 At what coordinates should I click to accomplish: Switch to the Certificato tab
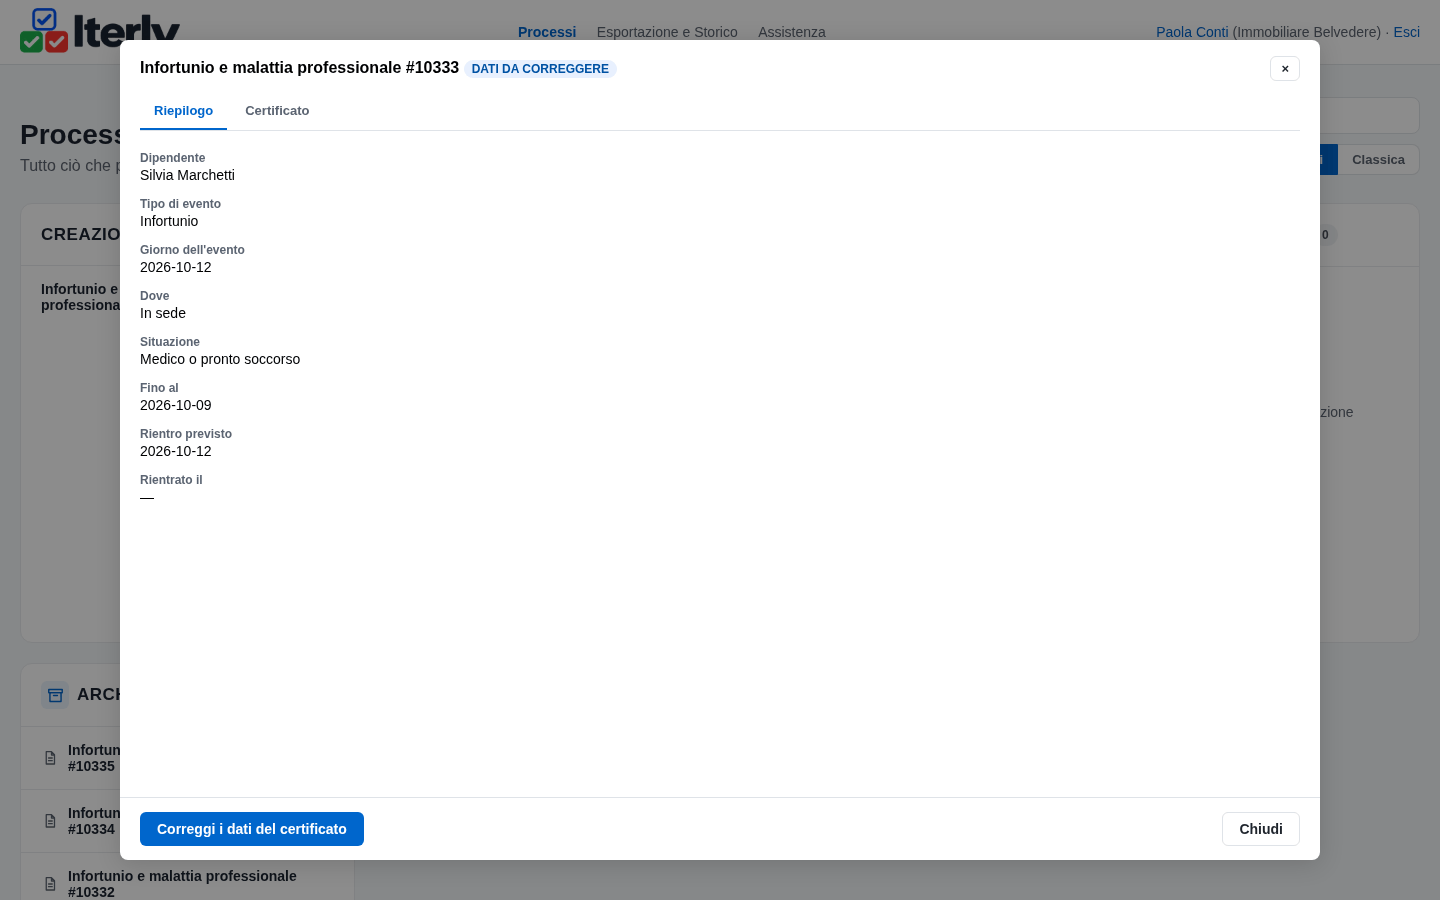click(x=277, y=111)
